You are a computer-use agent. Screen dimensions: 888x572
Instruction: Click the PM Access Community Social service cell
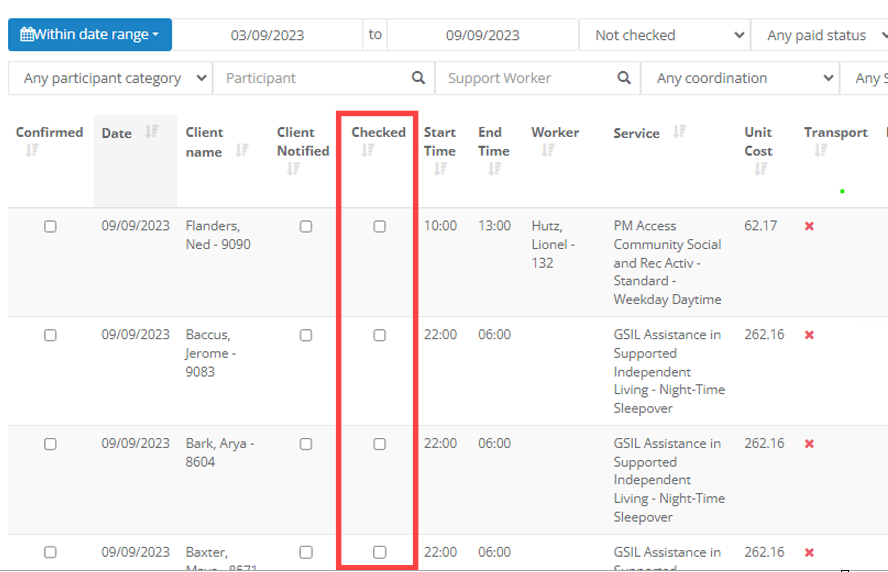[668, 262]
